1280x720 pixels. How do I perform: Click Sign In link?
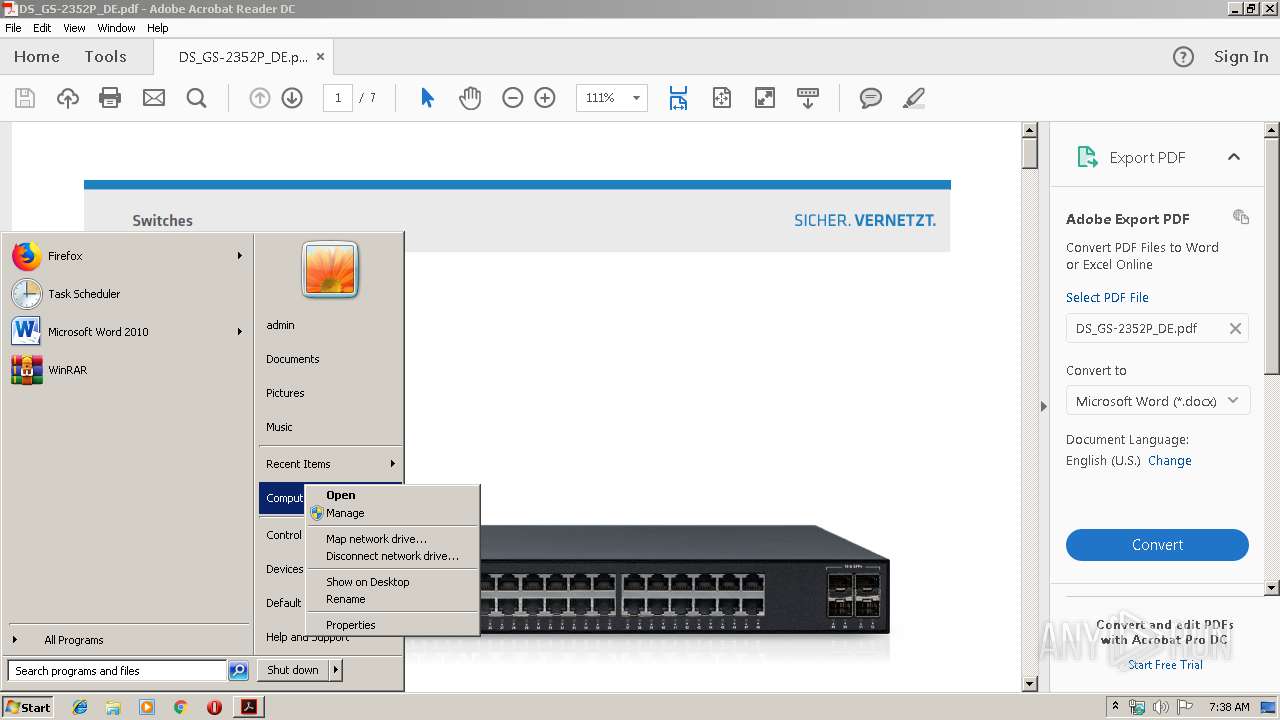[1241, 57]
